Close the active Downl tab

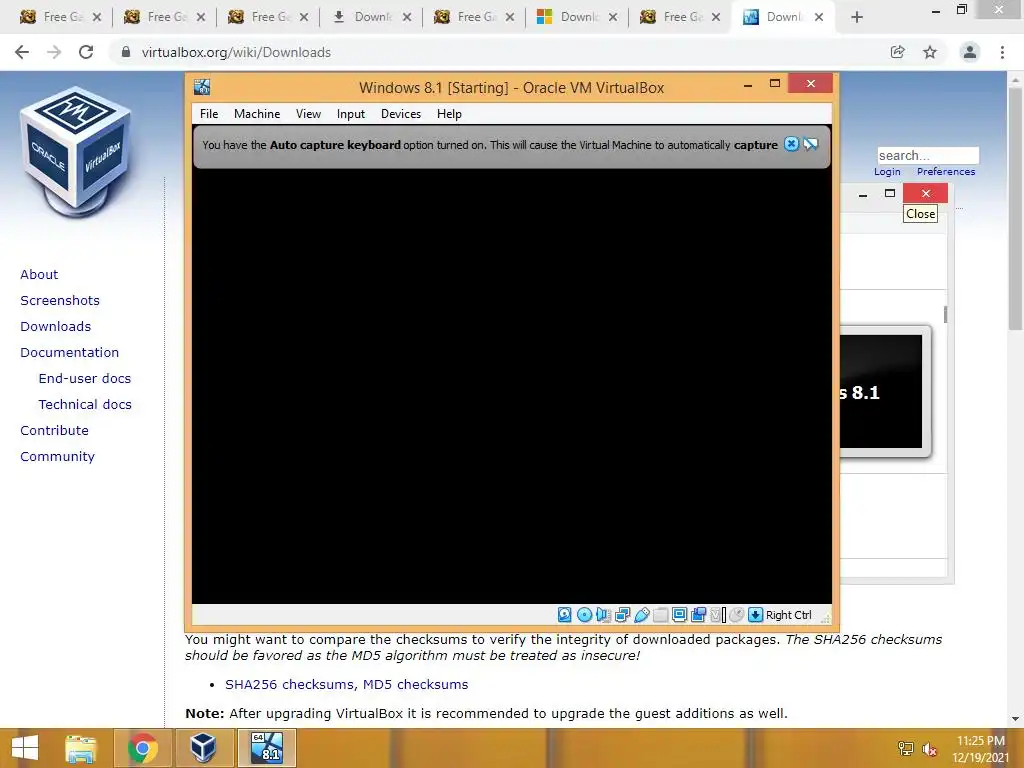point(819,18)
